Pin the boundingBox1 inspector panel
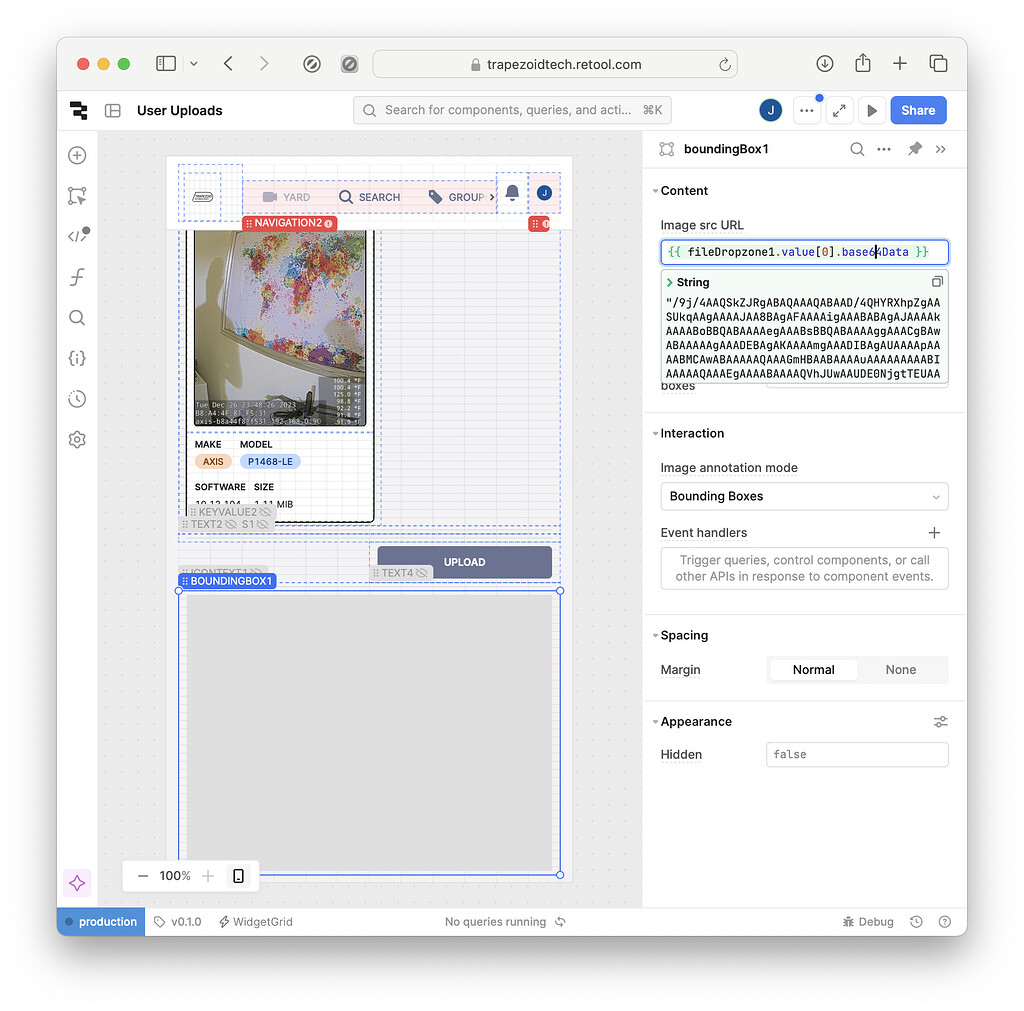This screenshot has height=1011, width=1024. (917, 148)
